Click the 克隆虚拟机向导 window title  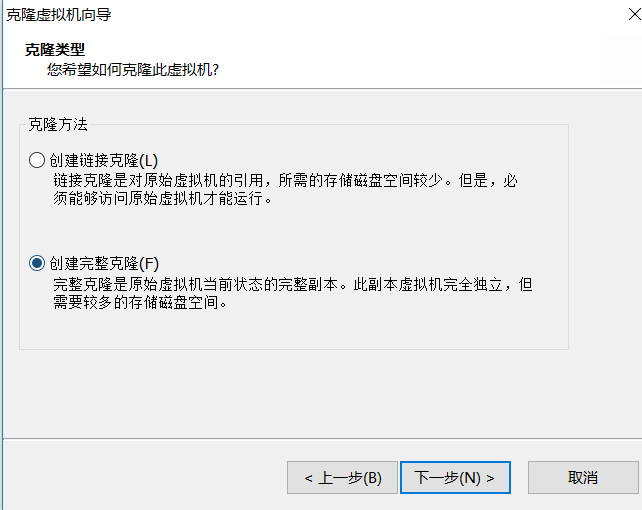[59, 15]
